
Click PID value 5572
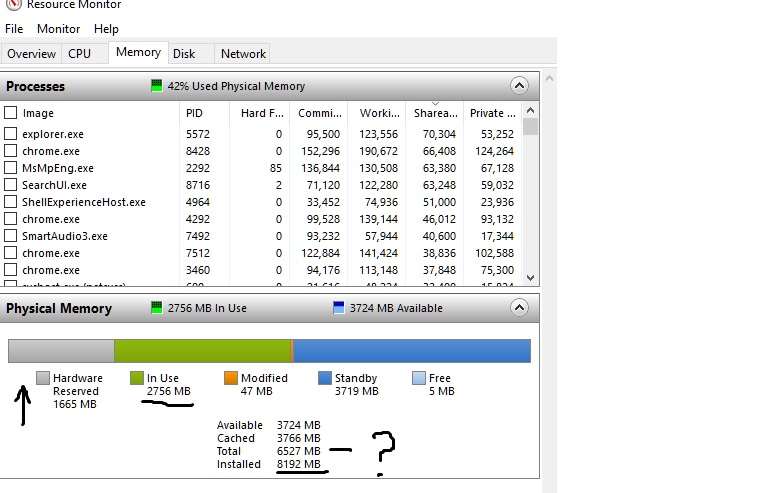(x=198, y=134)
